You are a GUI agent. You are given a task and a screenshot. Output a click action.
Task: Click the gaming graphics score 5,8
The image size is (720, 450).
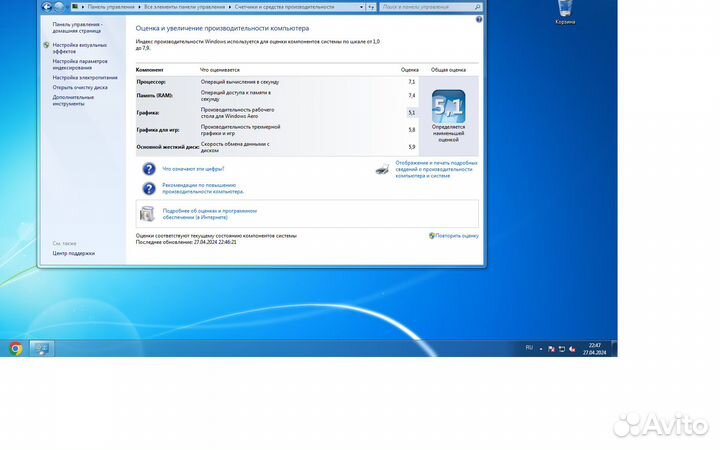coord(411,130)
